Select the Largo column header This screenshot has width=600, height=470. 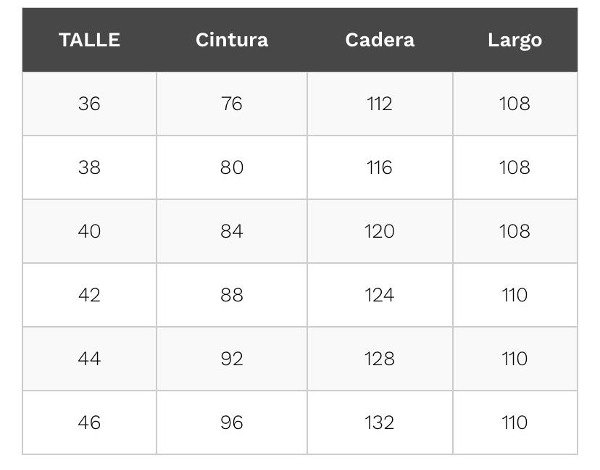(515, 40)
